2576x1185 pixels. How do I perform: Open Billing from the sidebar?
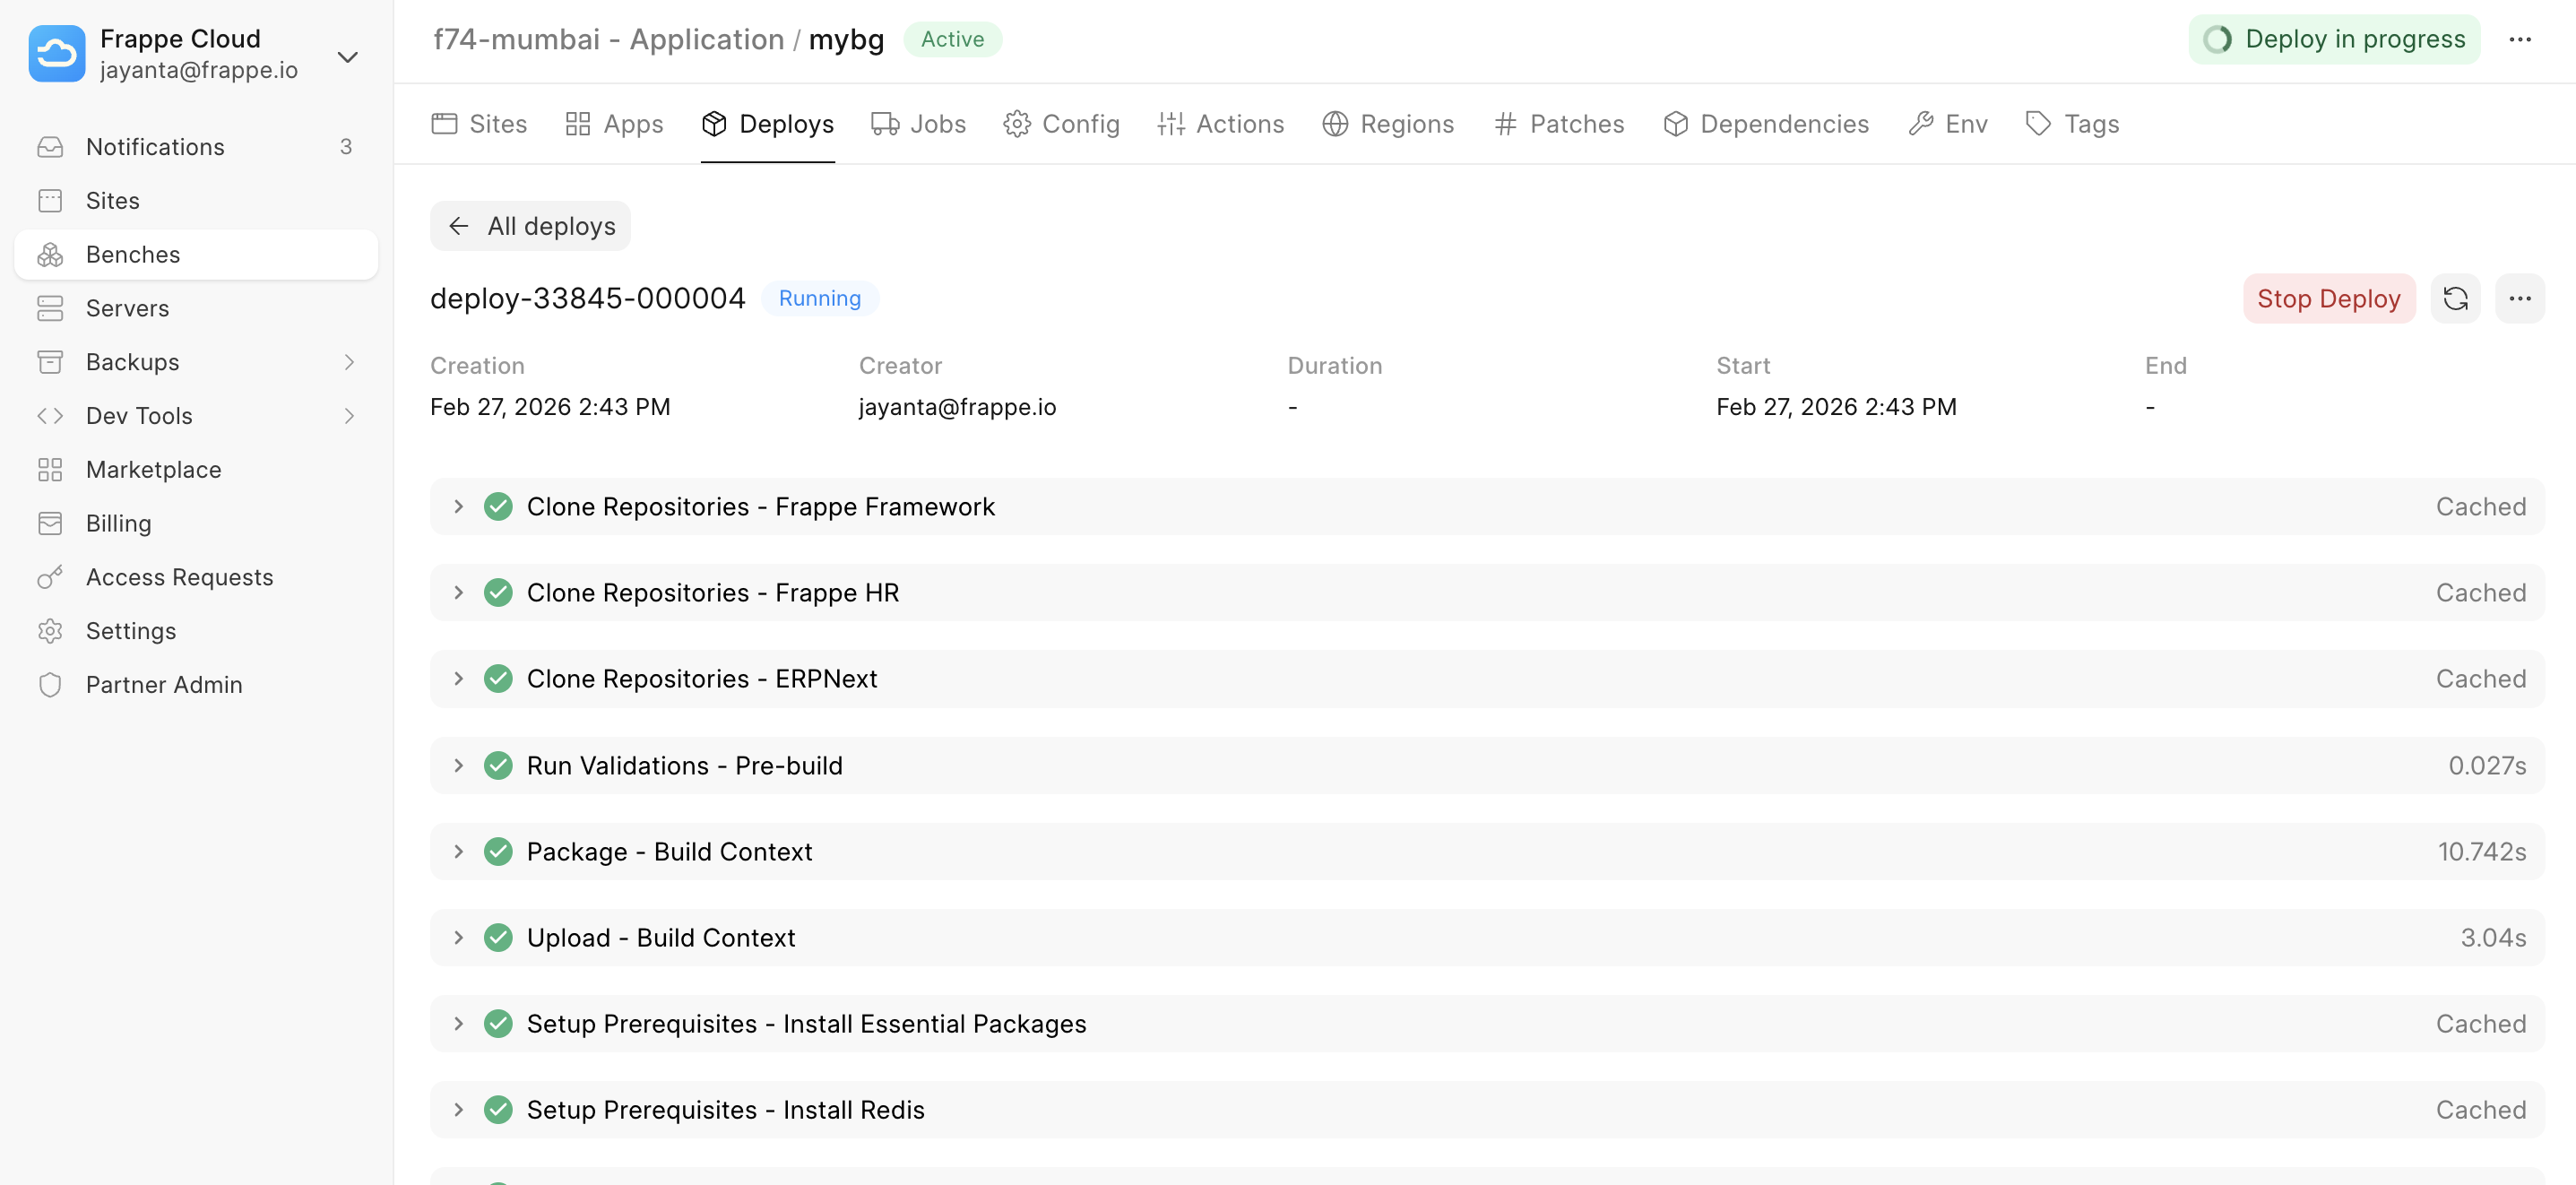(x=118, y=523)
